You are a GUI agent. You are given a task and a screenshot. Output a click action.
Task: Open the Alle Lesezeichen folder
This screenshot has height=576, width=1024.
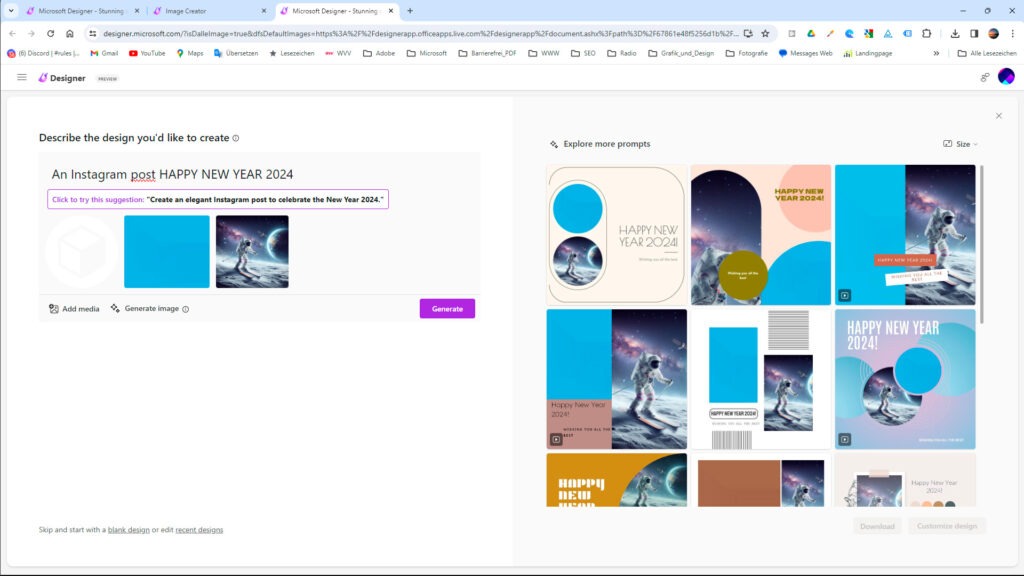(986, 54)
